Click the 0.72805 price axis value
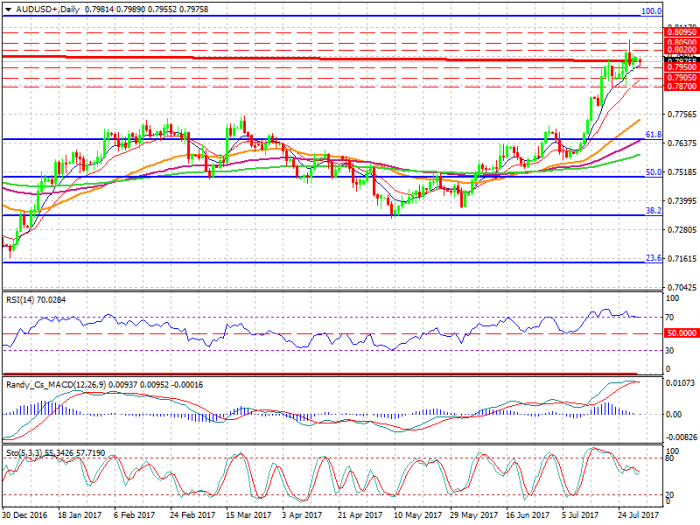 tap(682, 229)
